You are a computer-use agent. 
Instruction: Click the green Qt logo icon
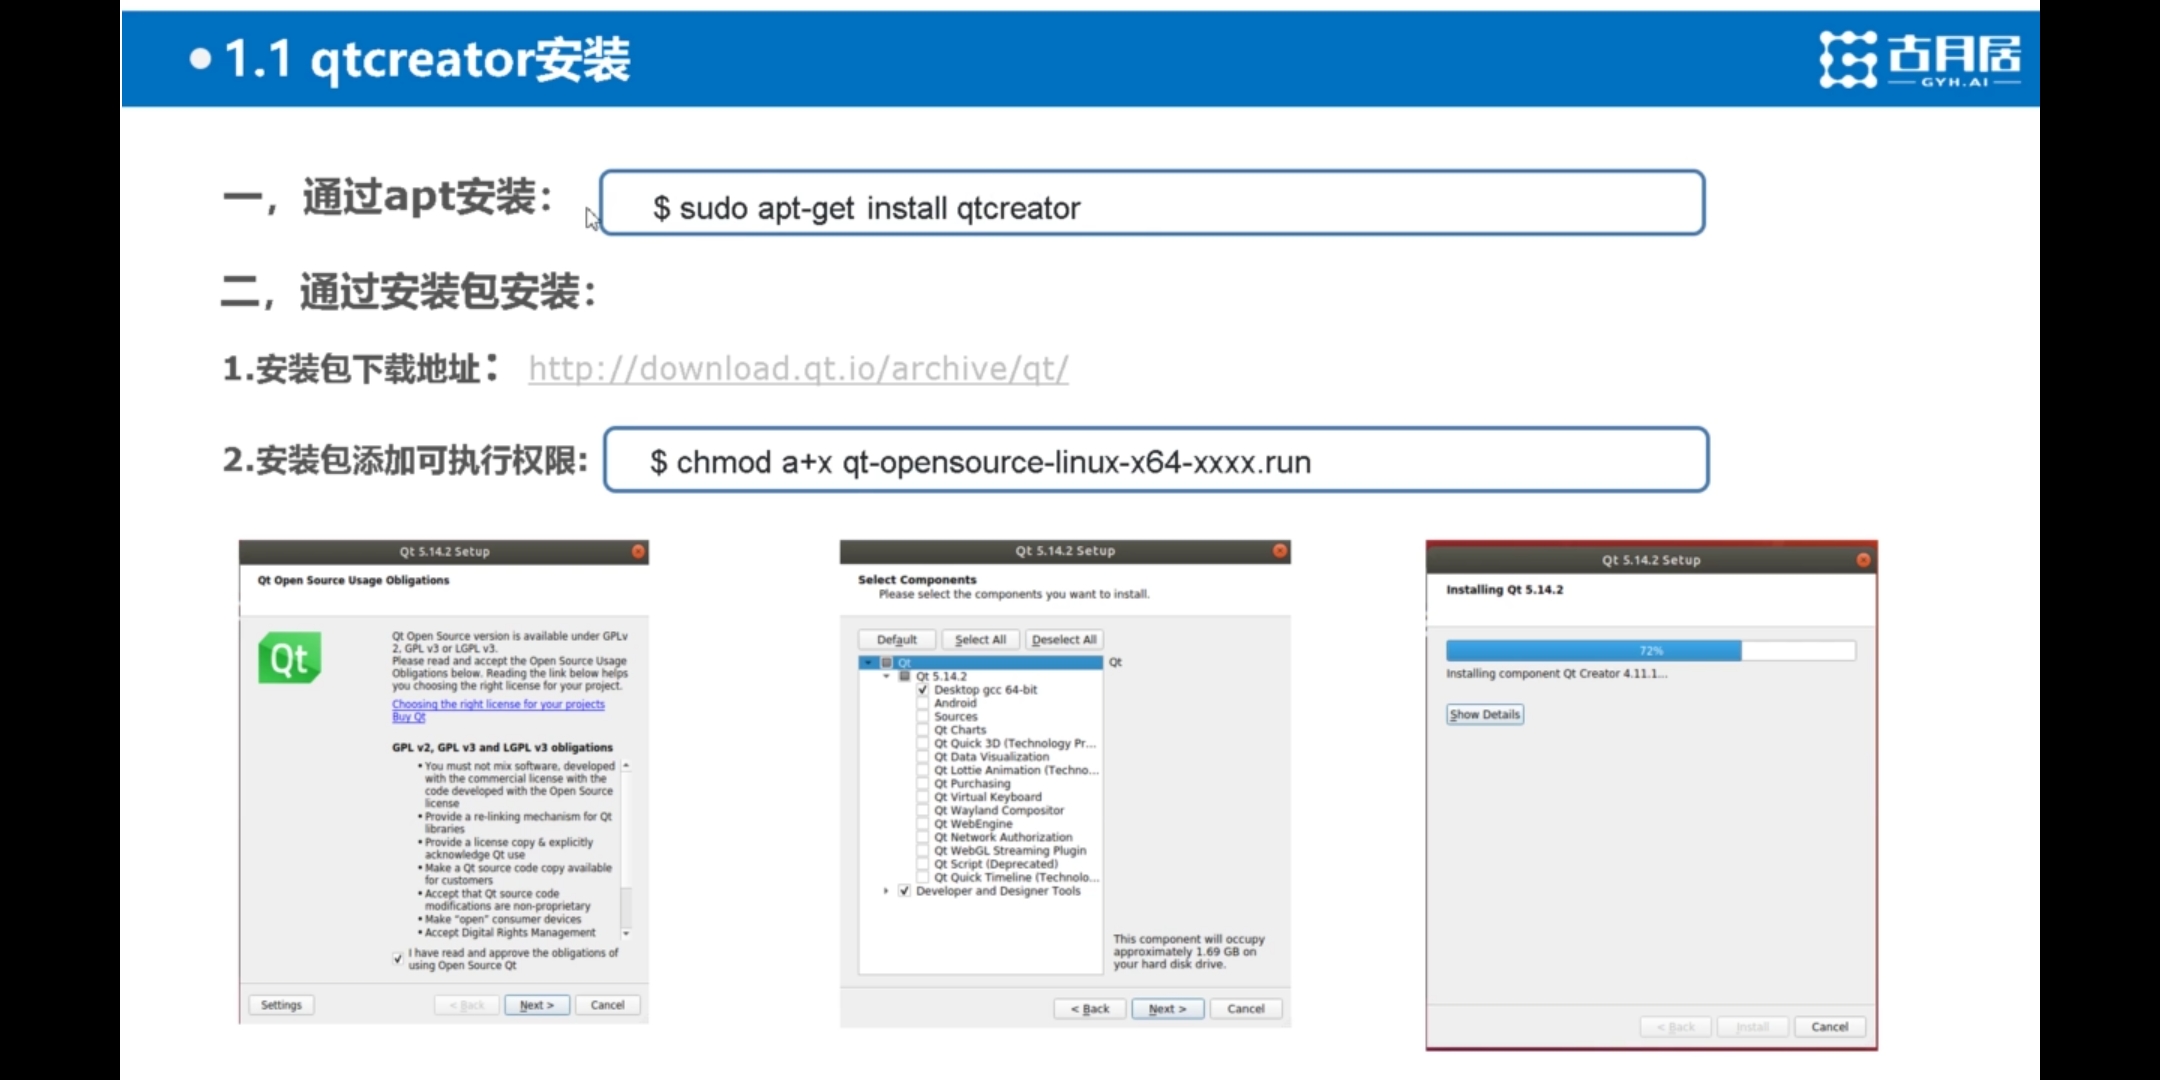289,658
